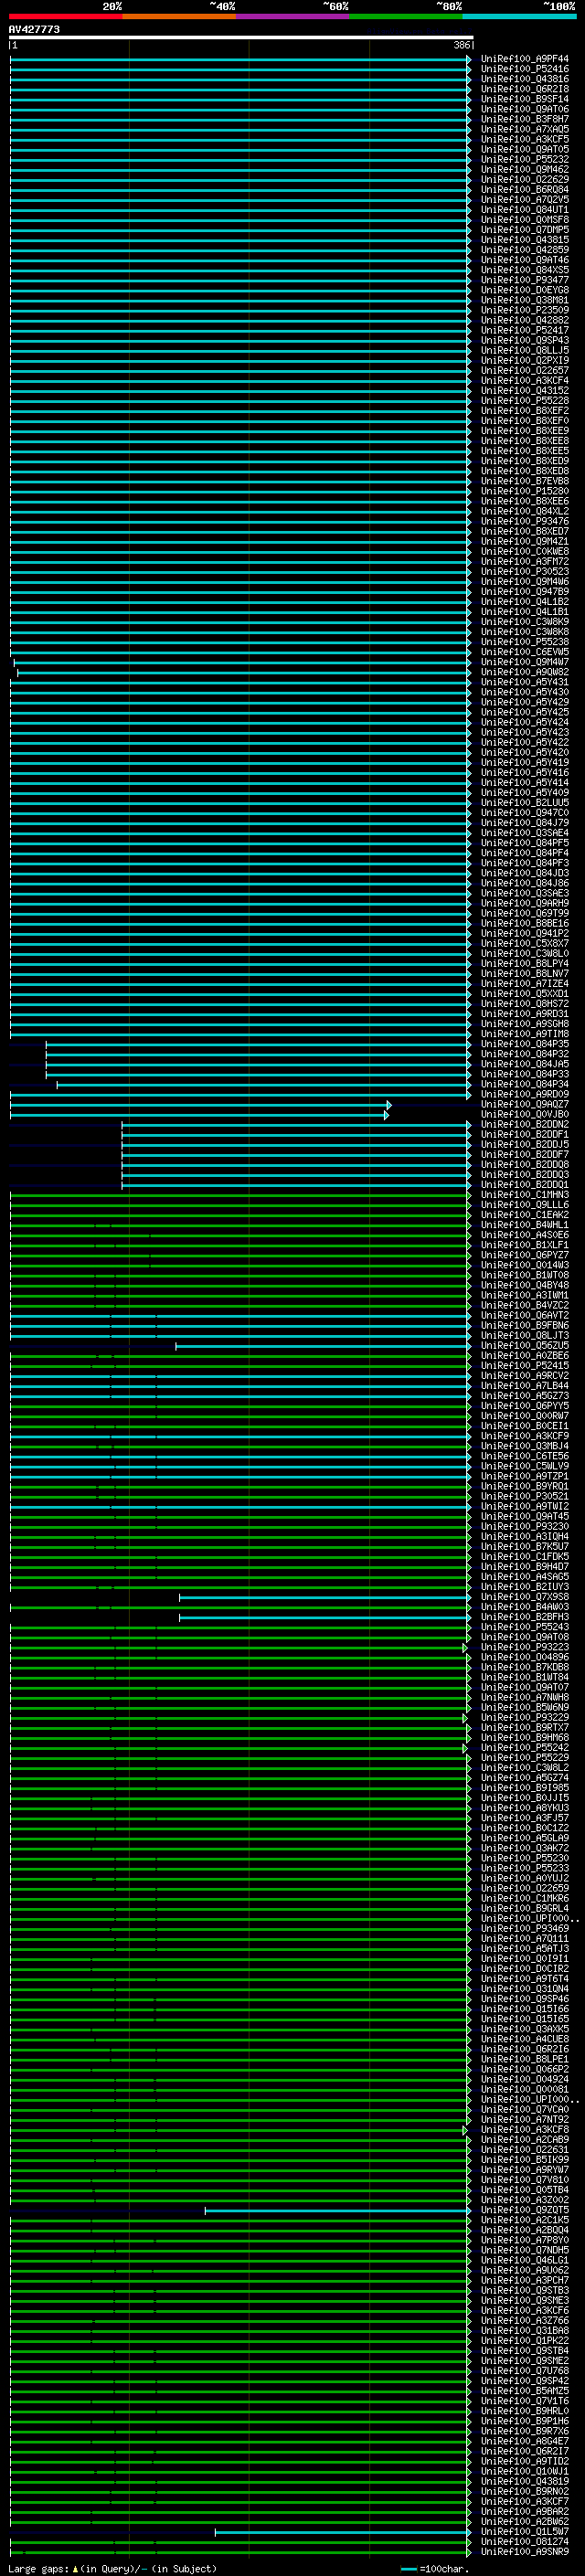This screenshot has width=585, height=2576.
Task: Select hit label UniRef100_P93477
Action: [x=525, y=280]
